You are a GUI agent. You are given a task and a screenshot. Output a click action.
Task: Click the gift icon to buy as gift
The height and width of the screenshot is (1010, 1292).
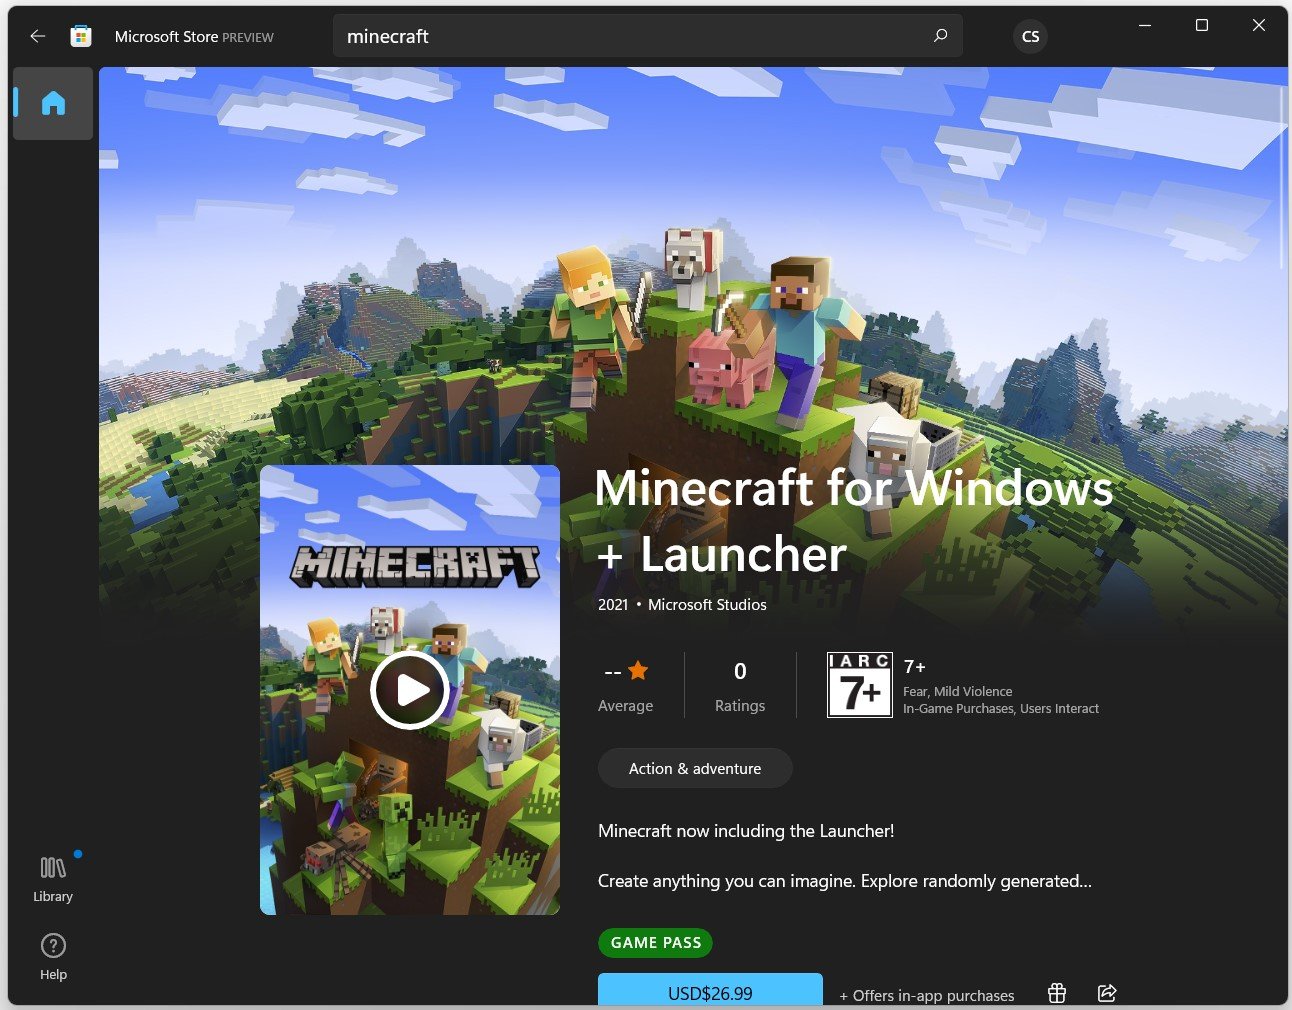point(1057,993)
